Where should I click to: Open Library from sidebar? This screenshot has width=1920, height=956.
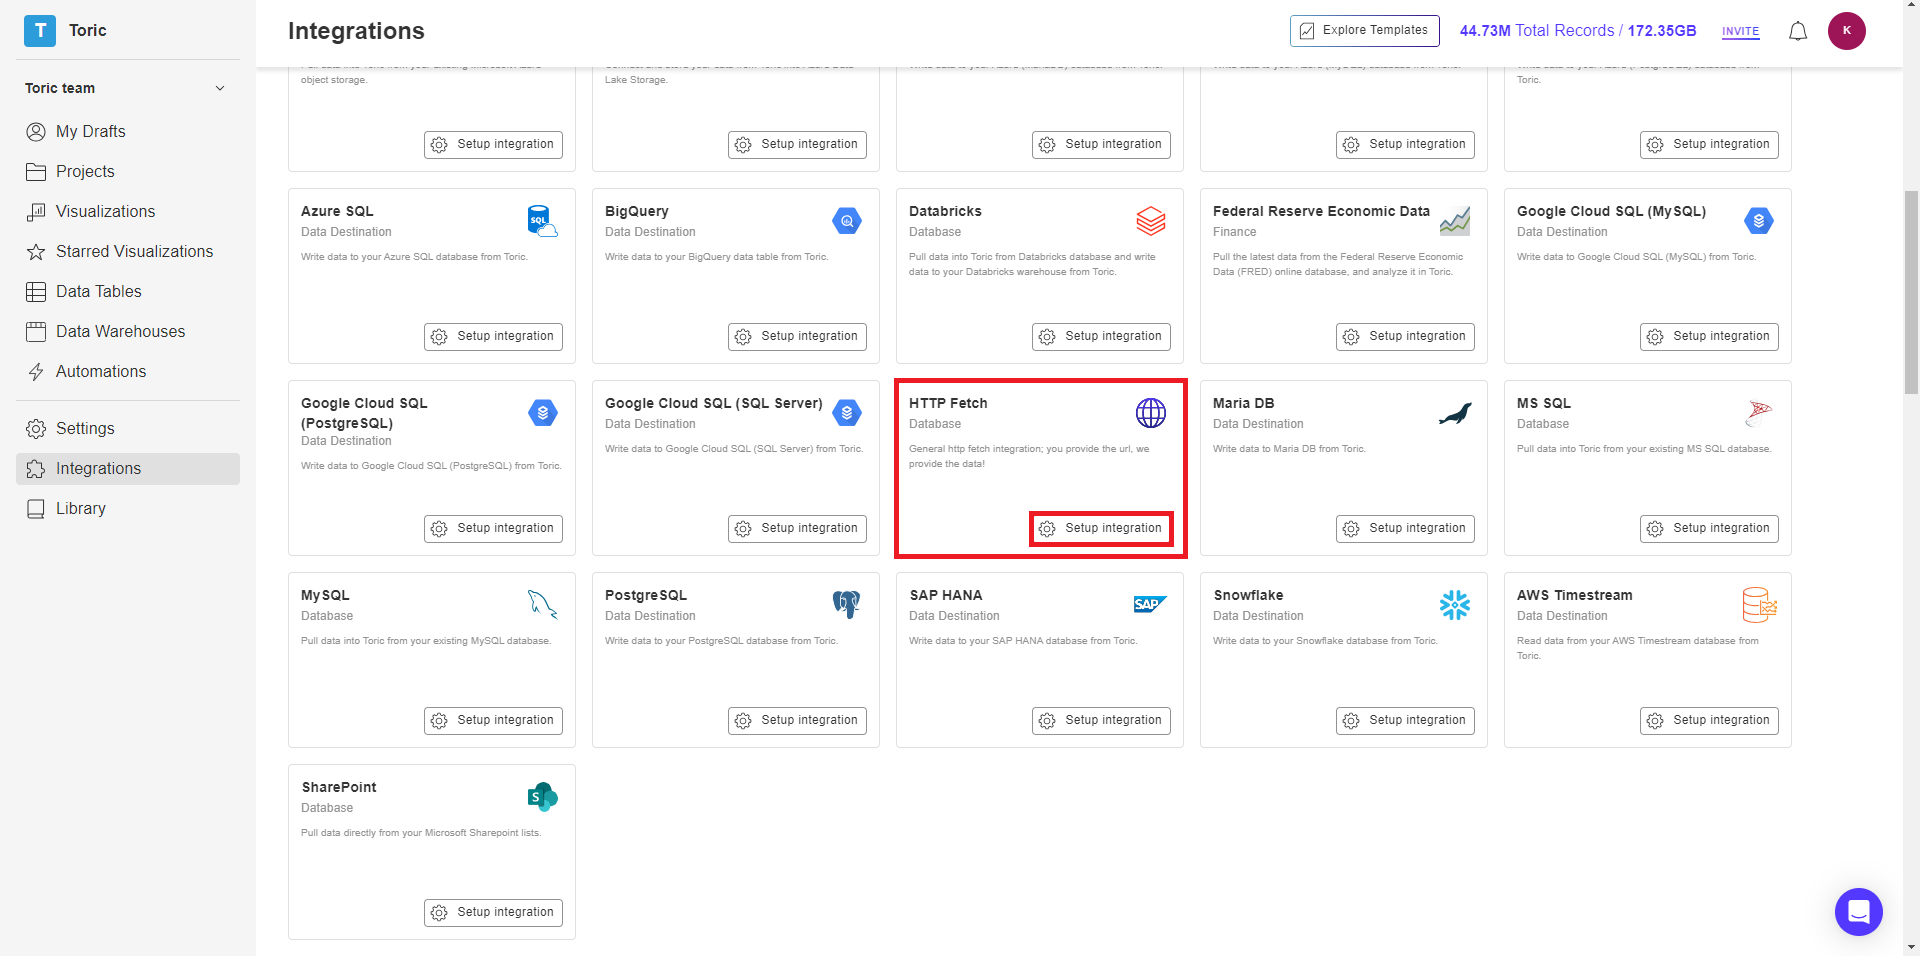click(128, 508)
